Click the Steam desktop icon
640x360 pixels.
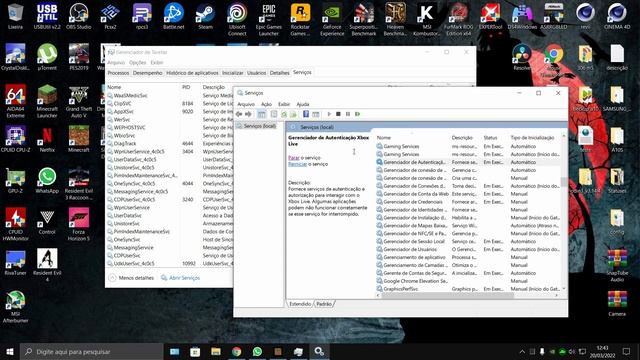pyautogui.click(x=205, y=17)
